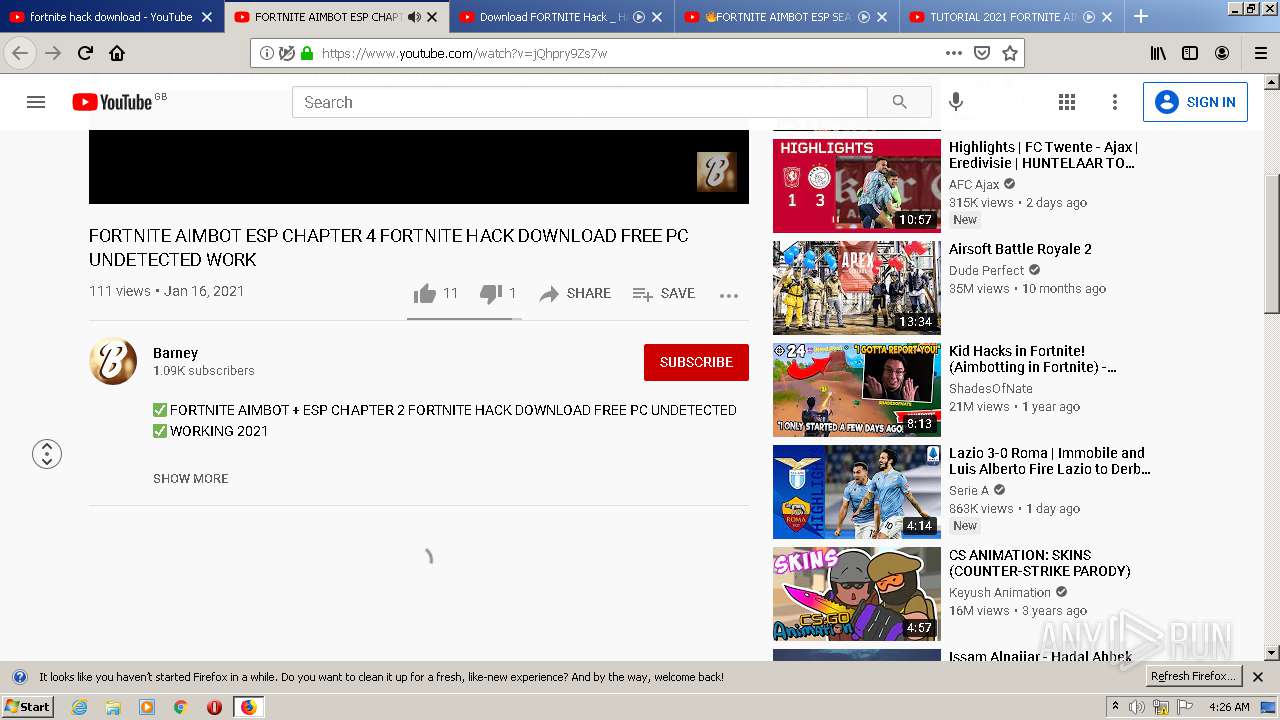
Task: Open the Barney channel name link
Action: [176, 353]
